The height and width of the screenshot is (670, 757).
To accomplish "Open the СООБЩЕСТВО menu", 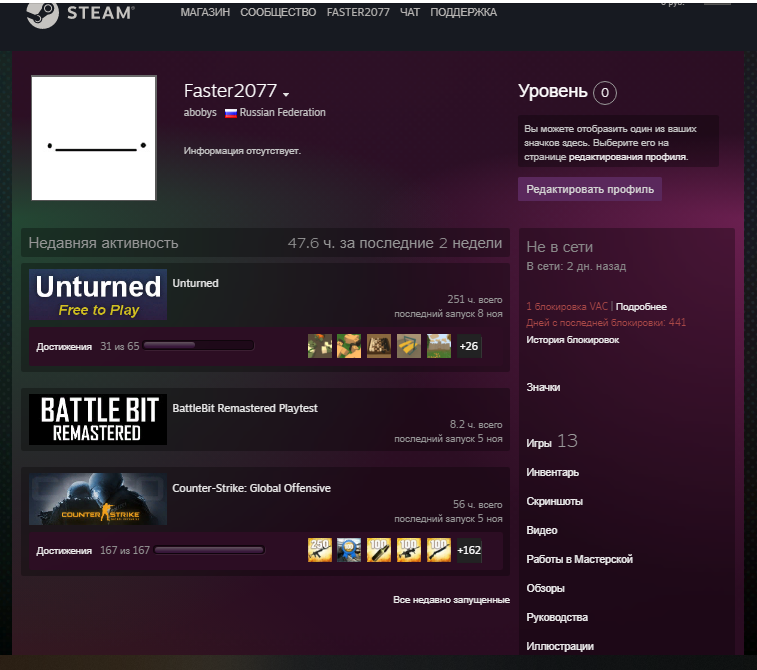I will 278,13.
